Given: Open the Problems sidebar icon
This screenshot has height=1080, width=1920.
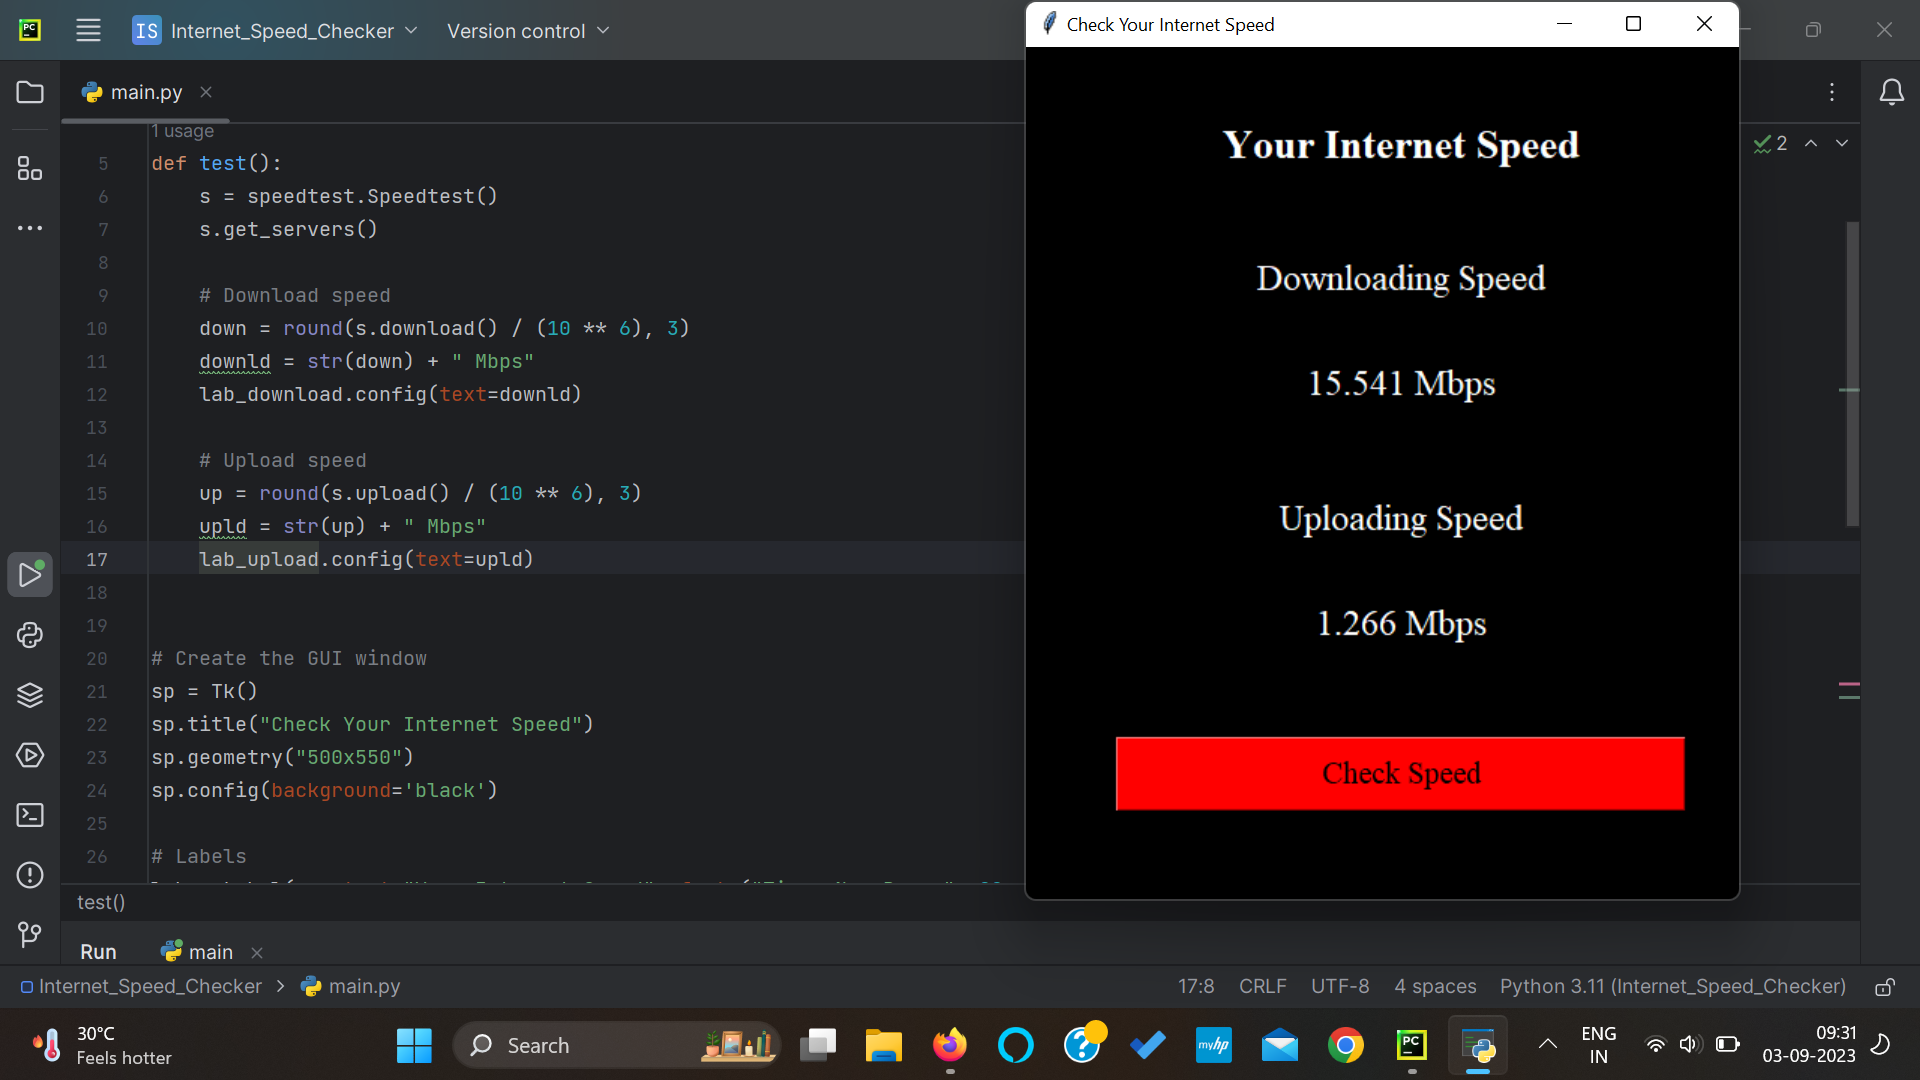Looking at the screenshot, I should pos(30,875).
